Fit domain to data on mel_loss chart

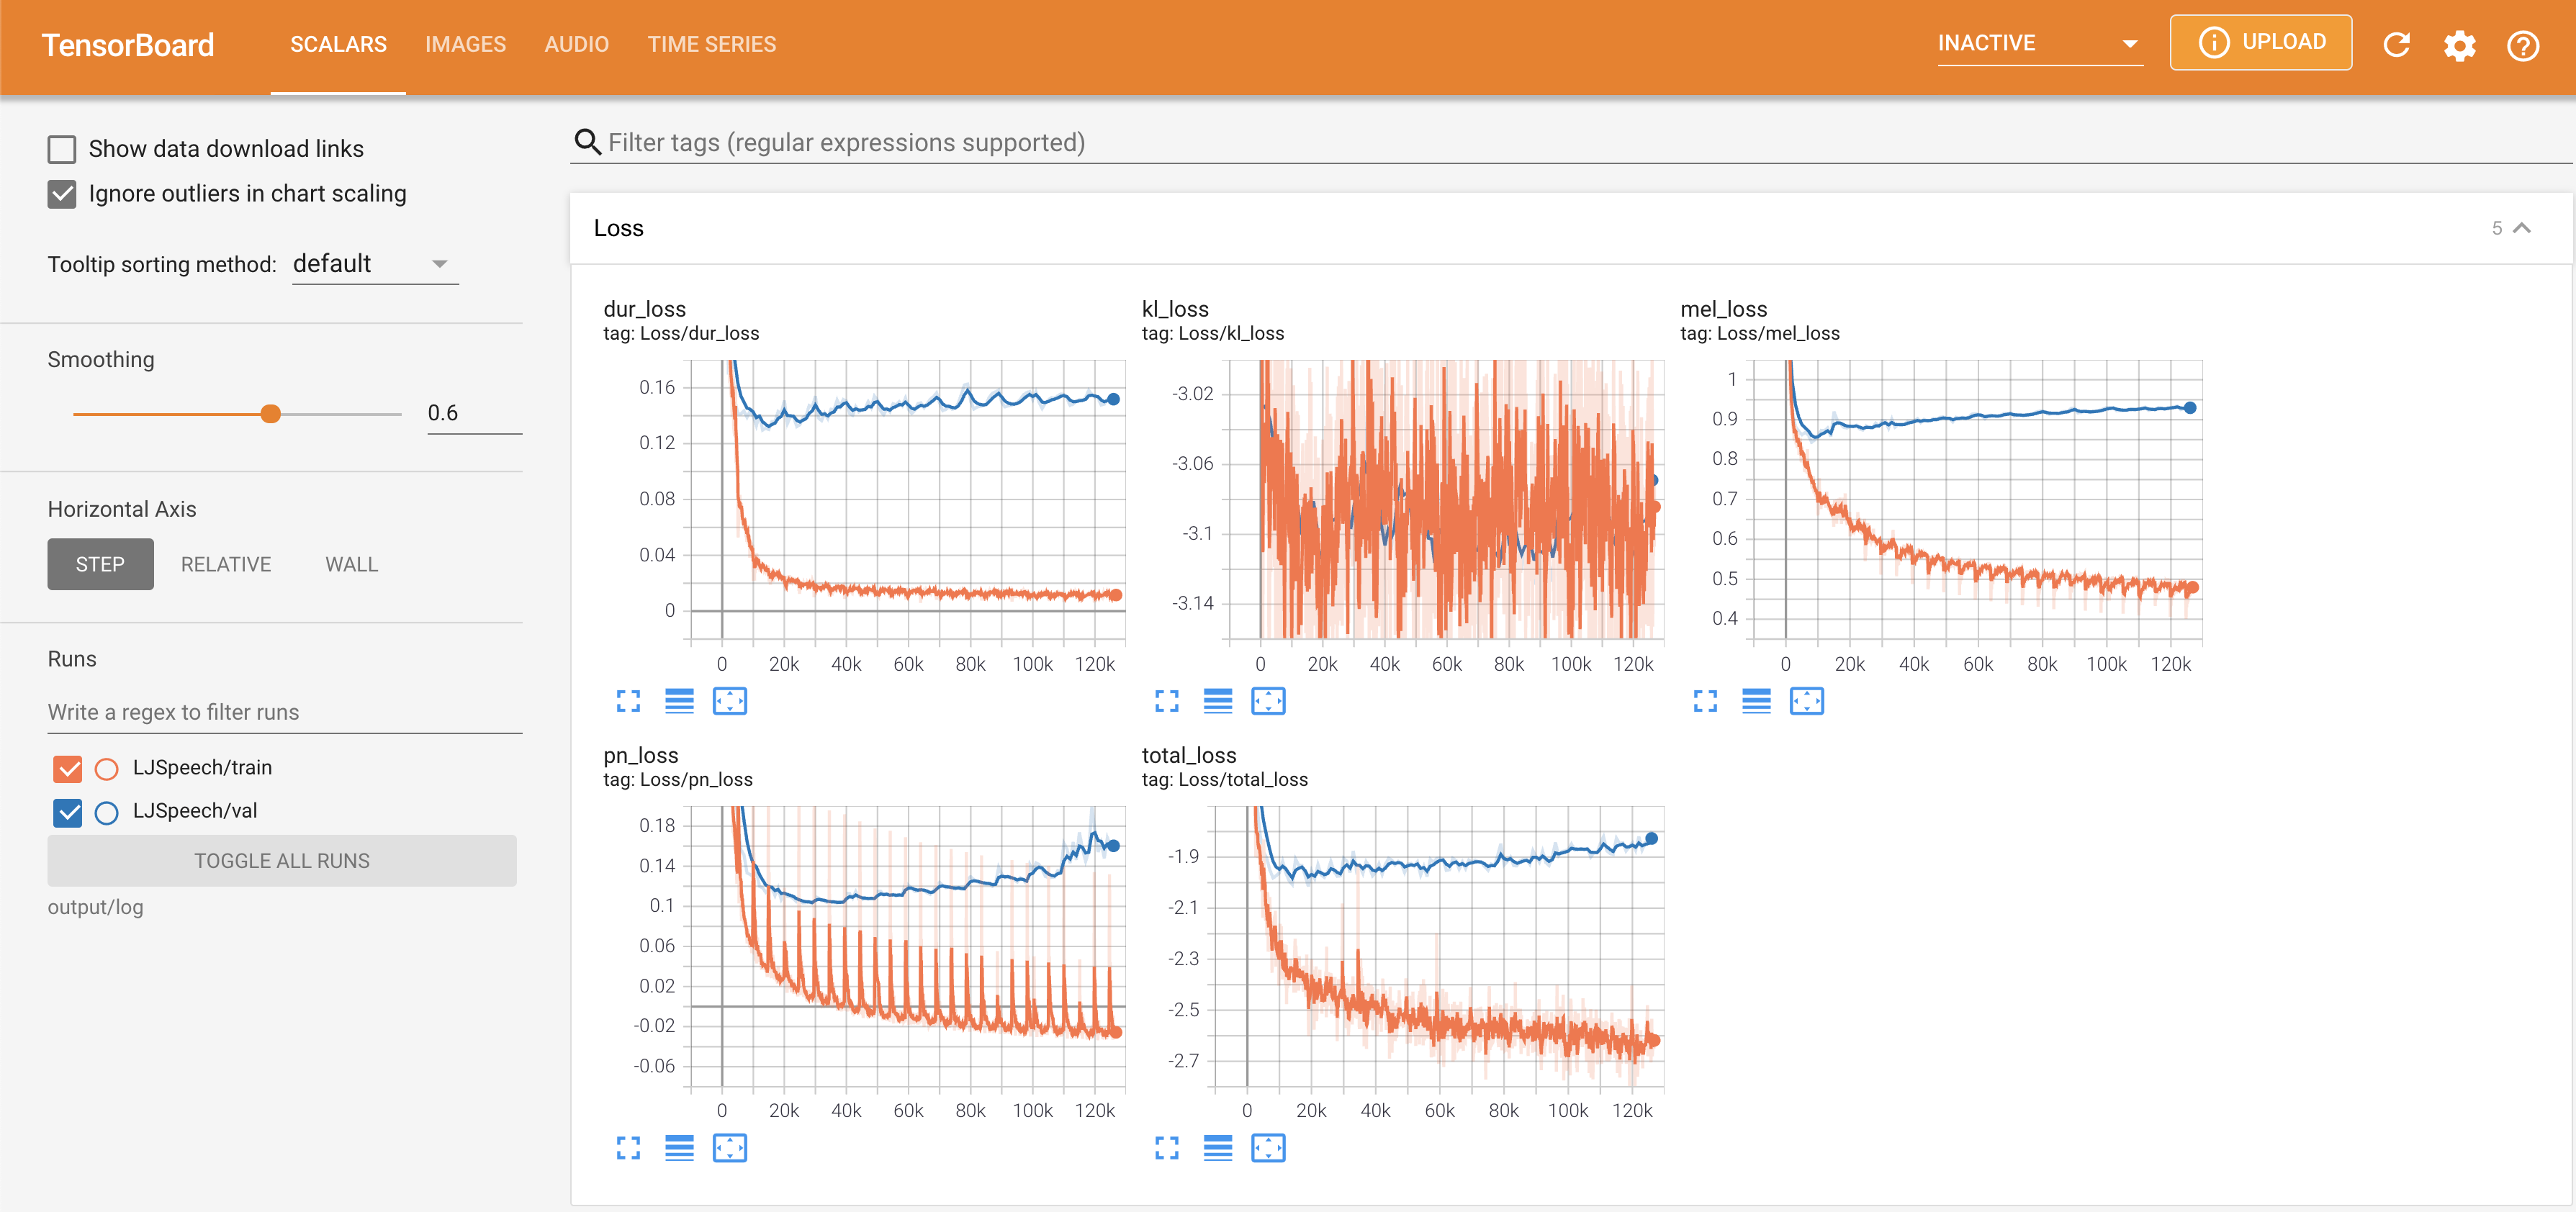1806,701
